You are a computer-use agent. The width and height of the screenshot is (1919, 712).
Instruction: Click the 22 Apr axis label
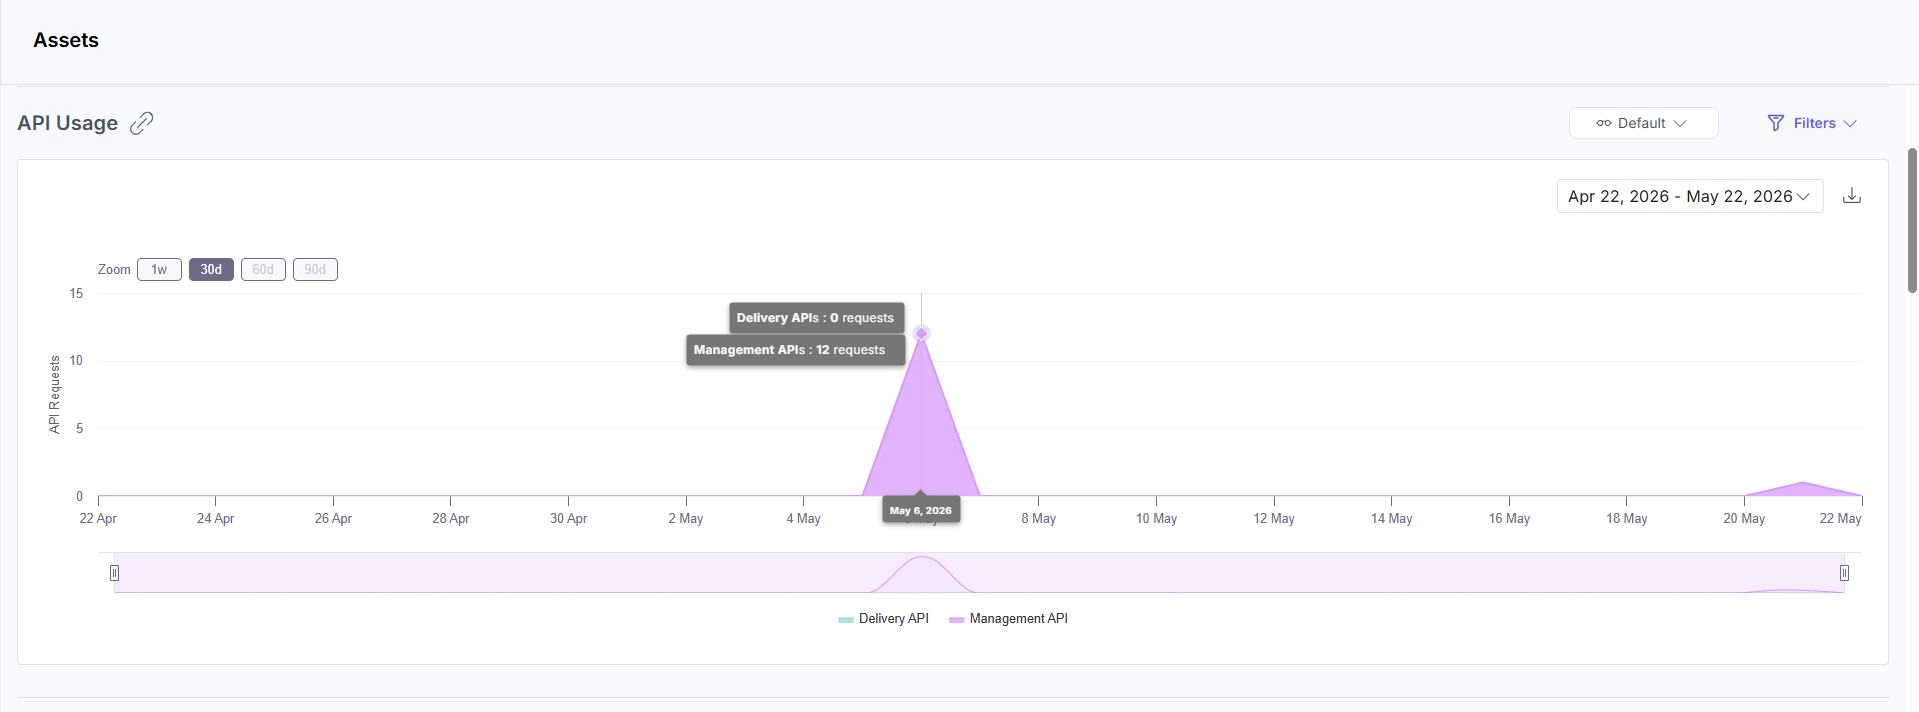98,518
